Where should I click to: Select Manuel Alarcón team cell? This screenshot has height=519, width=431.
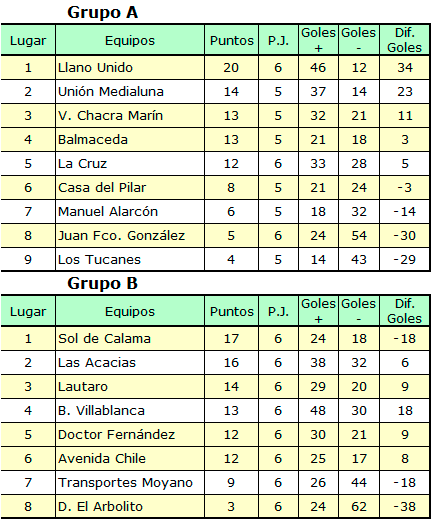point(130,212)
